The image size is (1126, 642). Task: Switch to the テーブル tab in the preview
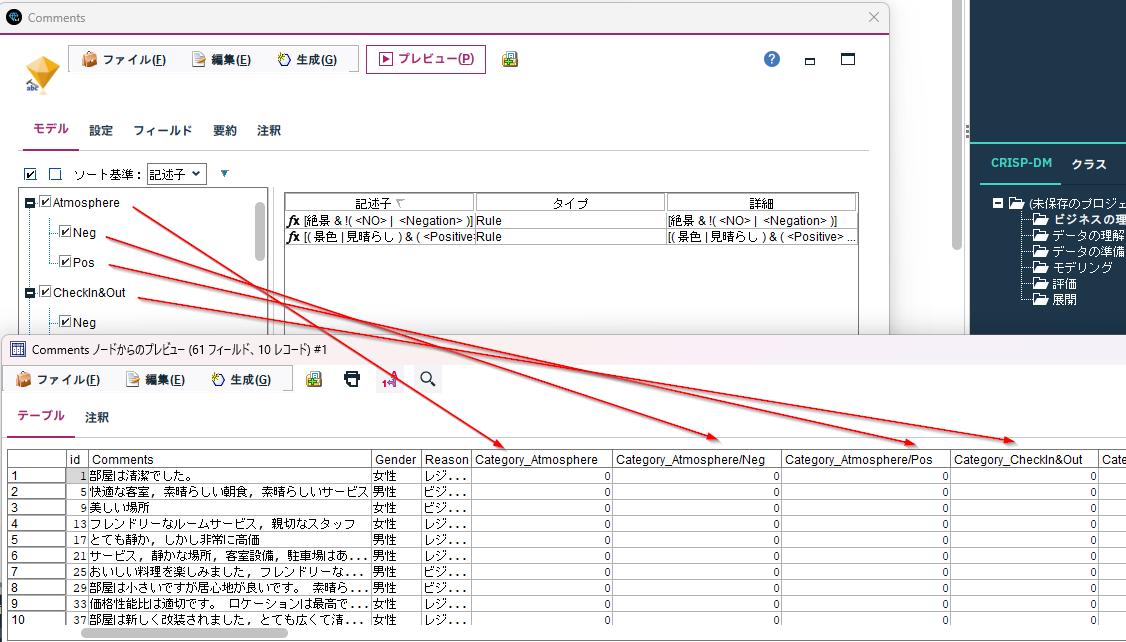[x=41, y=416]
